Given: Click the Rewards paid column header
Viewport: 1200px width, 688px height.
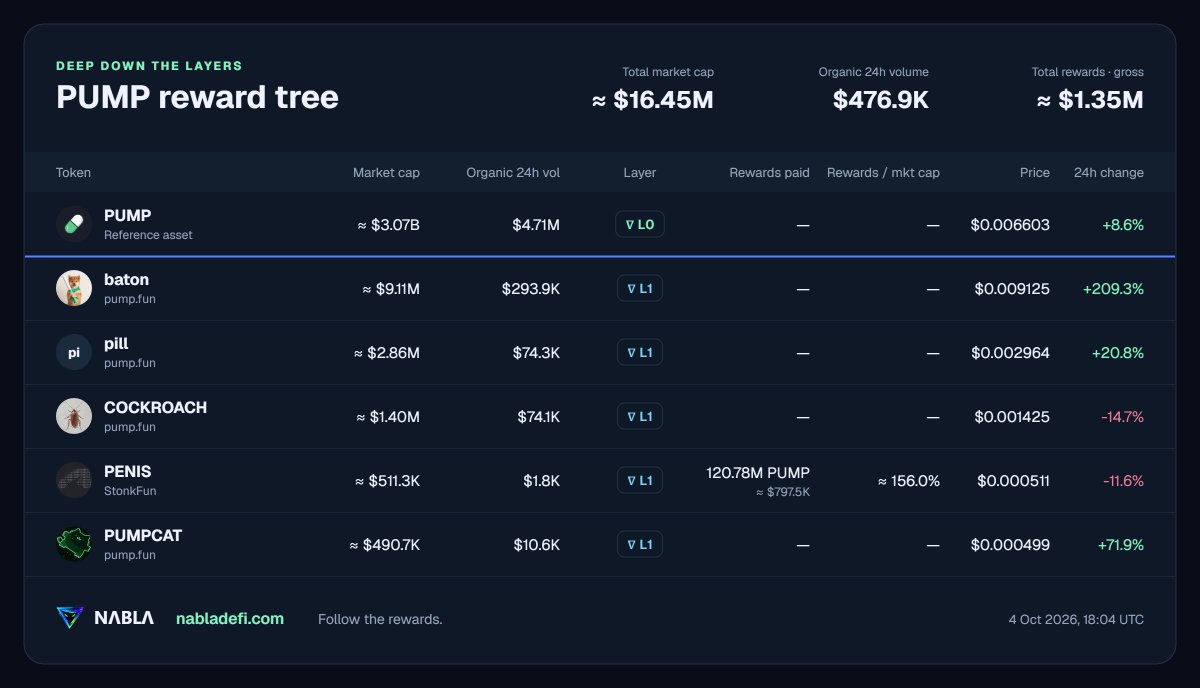Looking at the screenshot, I should pos(769,172).
